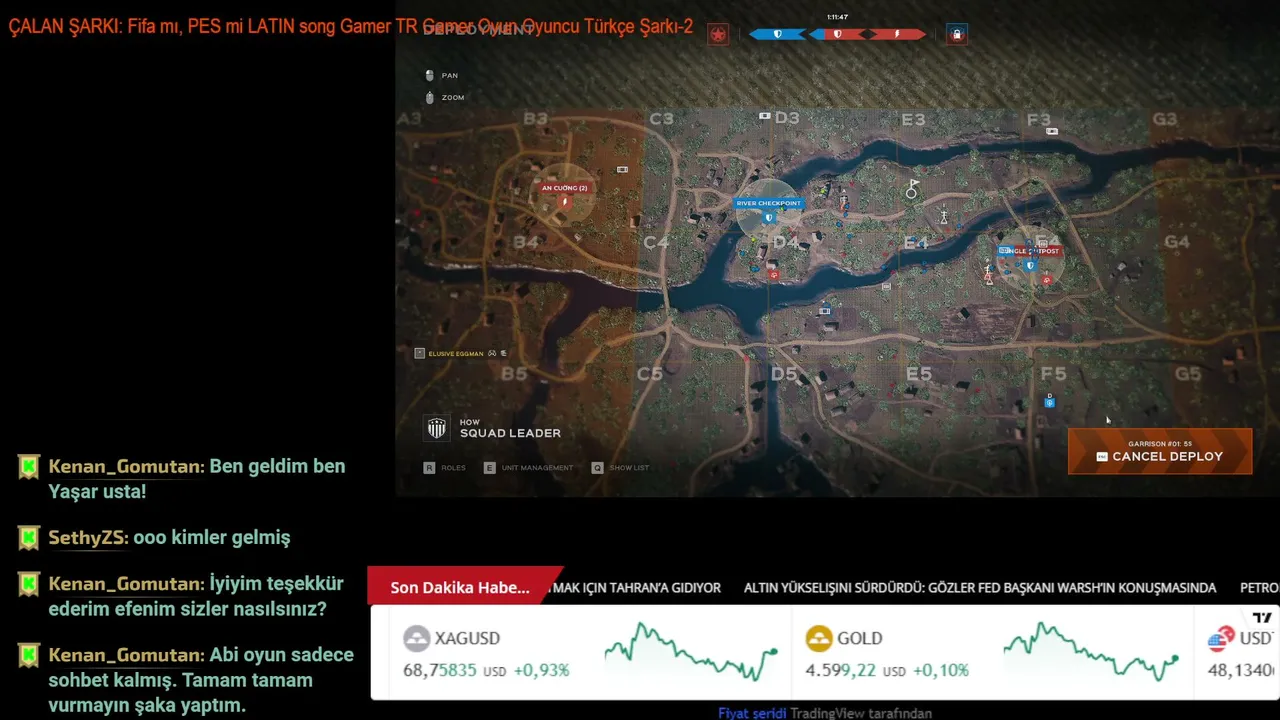Click the chat badge beside 'Ben geldim ben'
The height and width of the screenshot is (720, 1280).
pos(29,467)
